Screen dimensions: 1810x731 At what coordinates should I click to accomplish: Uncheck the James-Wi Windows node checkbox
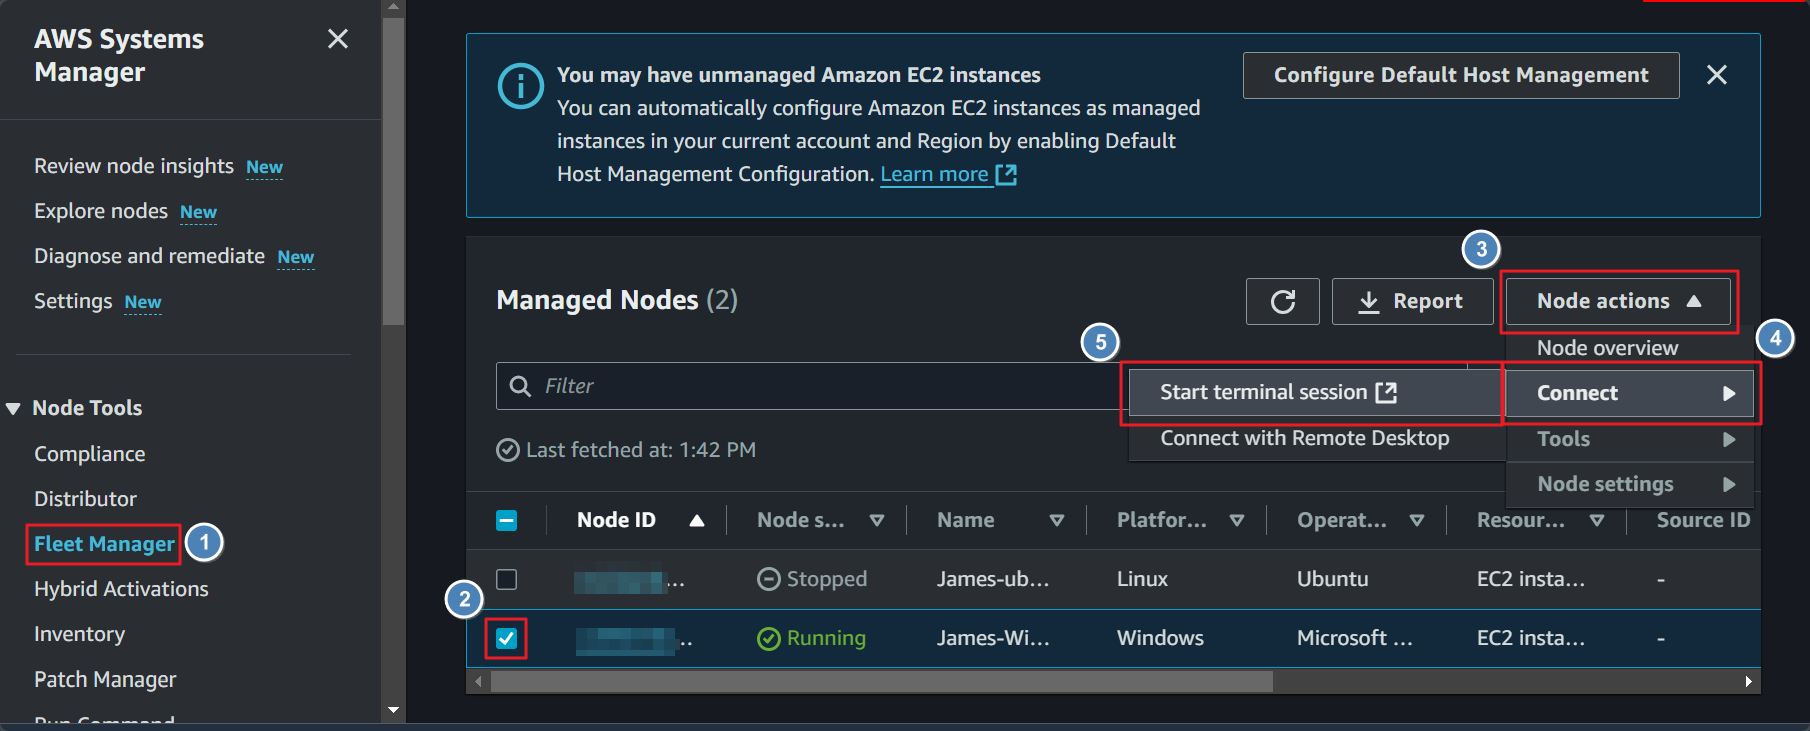[507, 638]
